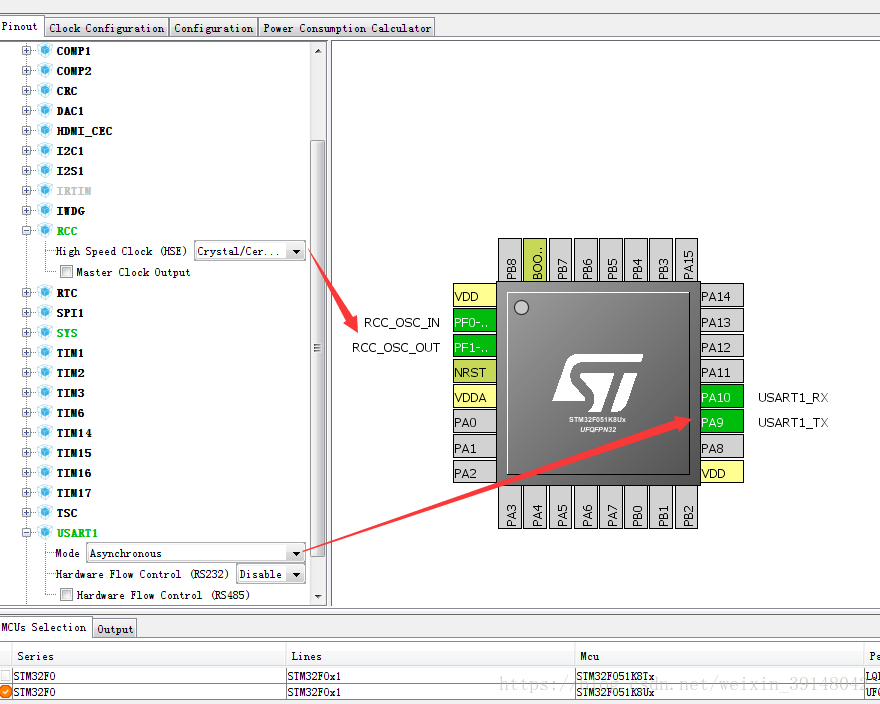Click the TSC peripheral cube icon
The height and width of the screenshot is (704, 880).
(45, 513)
